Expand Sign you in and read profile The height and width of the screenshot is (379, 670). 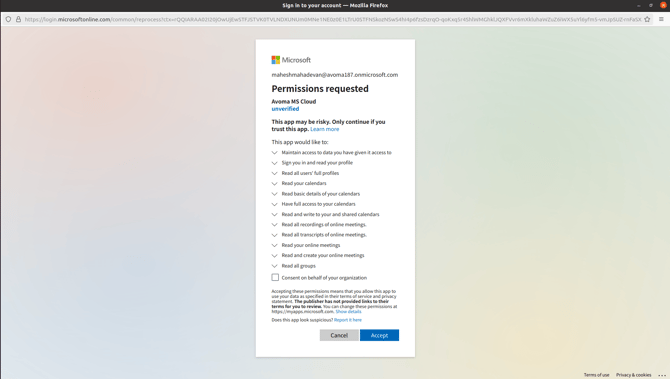(274, 163)
